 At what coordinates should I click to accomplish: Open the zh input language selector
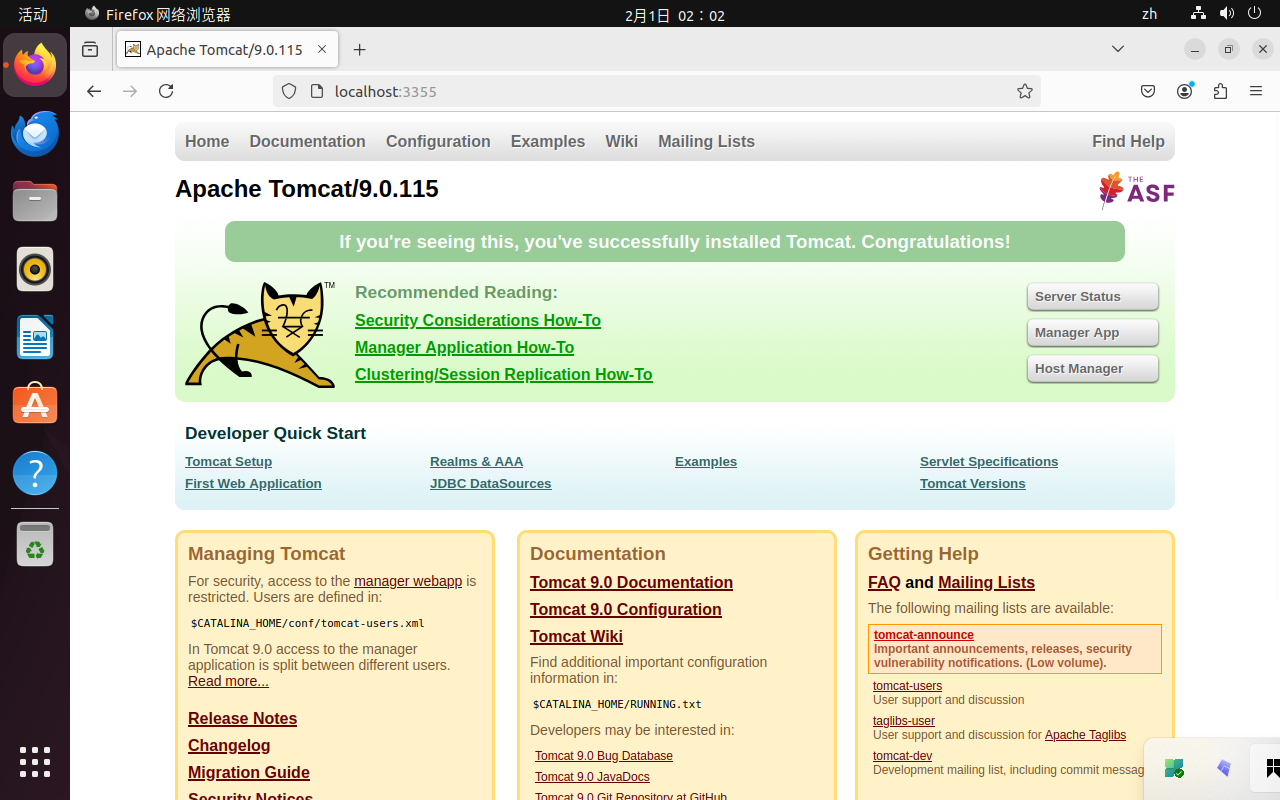1149,14
